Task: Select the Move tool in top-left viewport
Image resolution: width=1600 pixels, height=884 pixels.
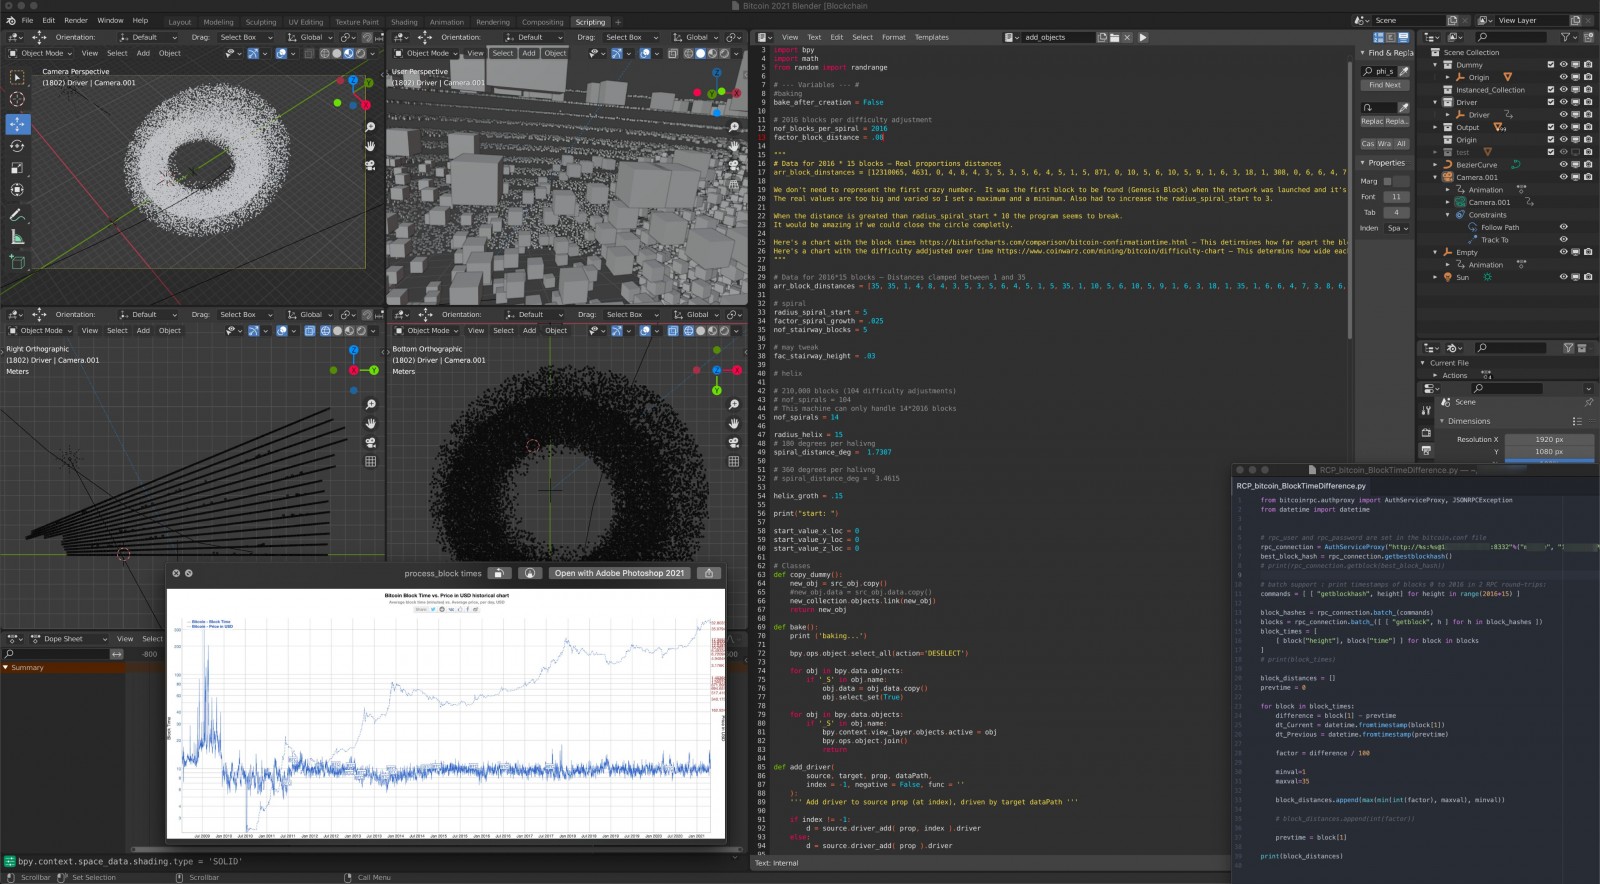Action: (17, 124)
